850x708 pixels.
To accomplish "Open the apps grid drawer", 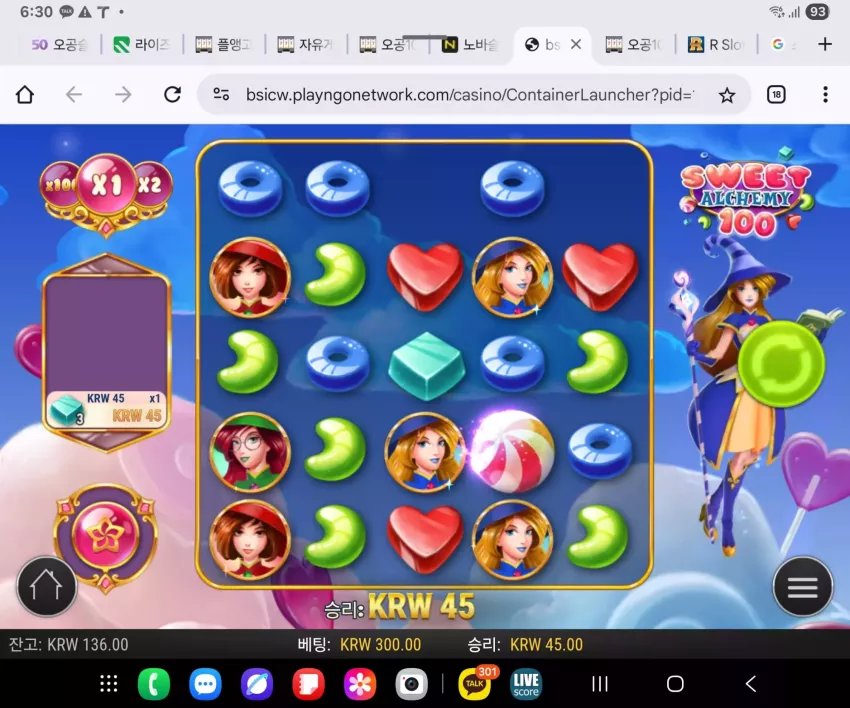I will (x=108, y=684).
